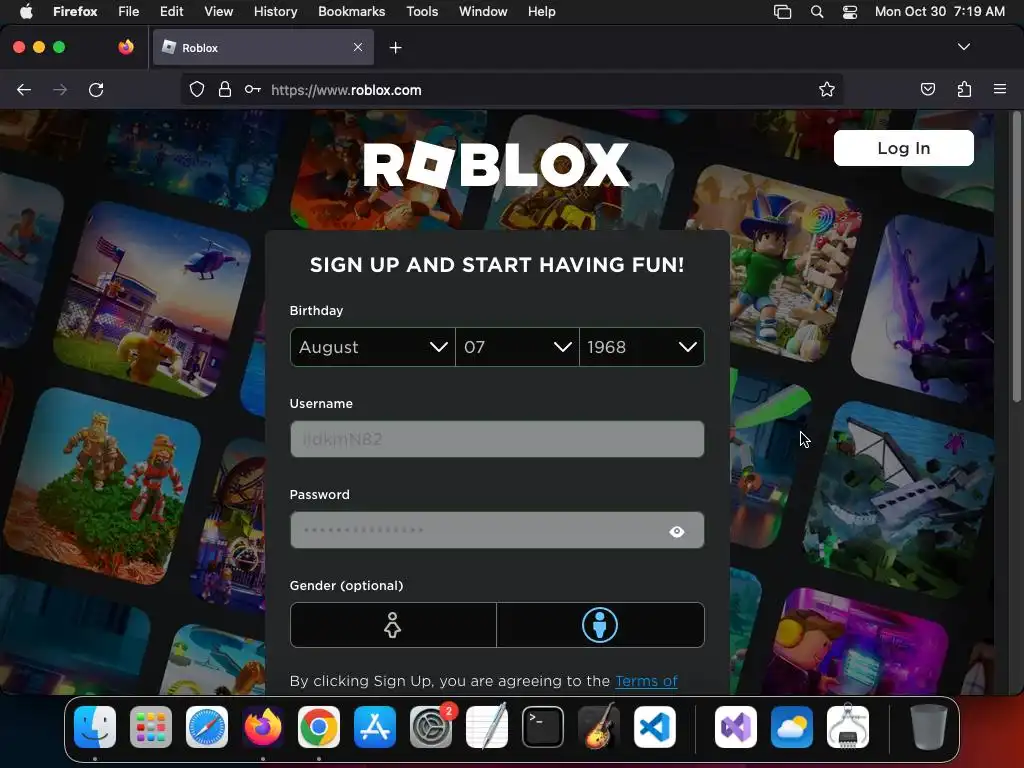Select the female gender option

[x=393, y=625]
